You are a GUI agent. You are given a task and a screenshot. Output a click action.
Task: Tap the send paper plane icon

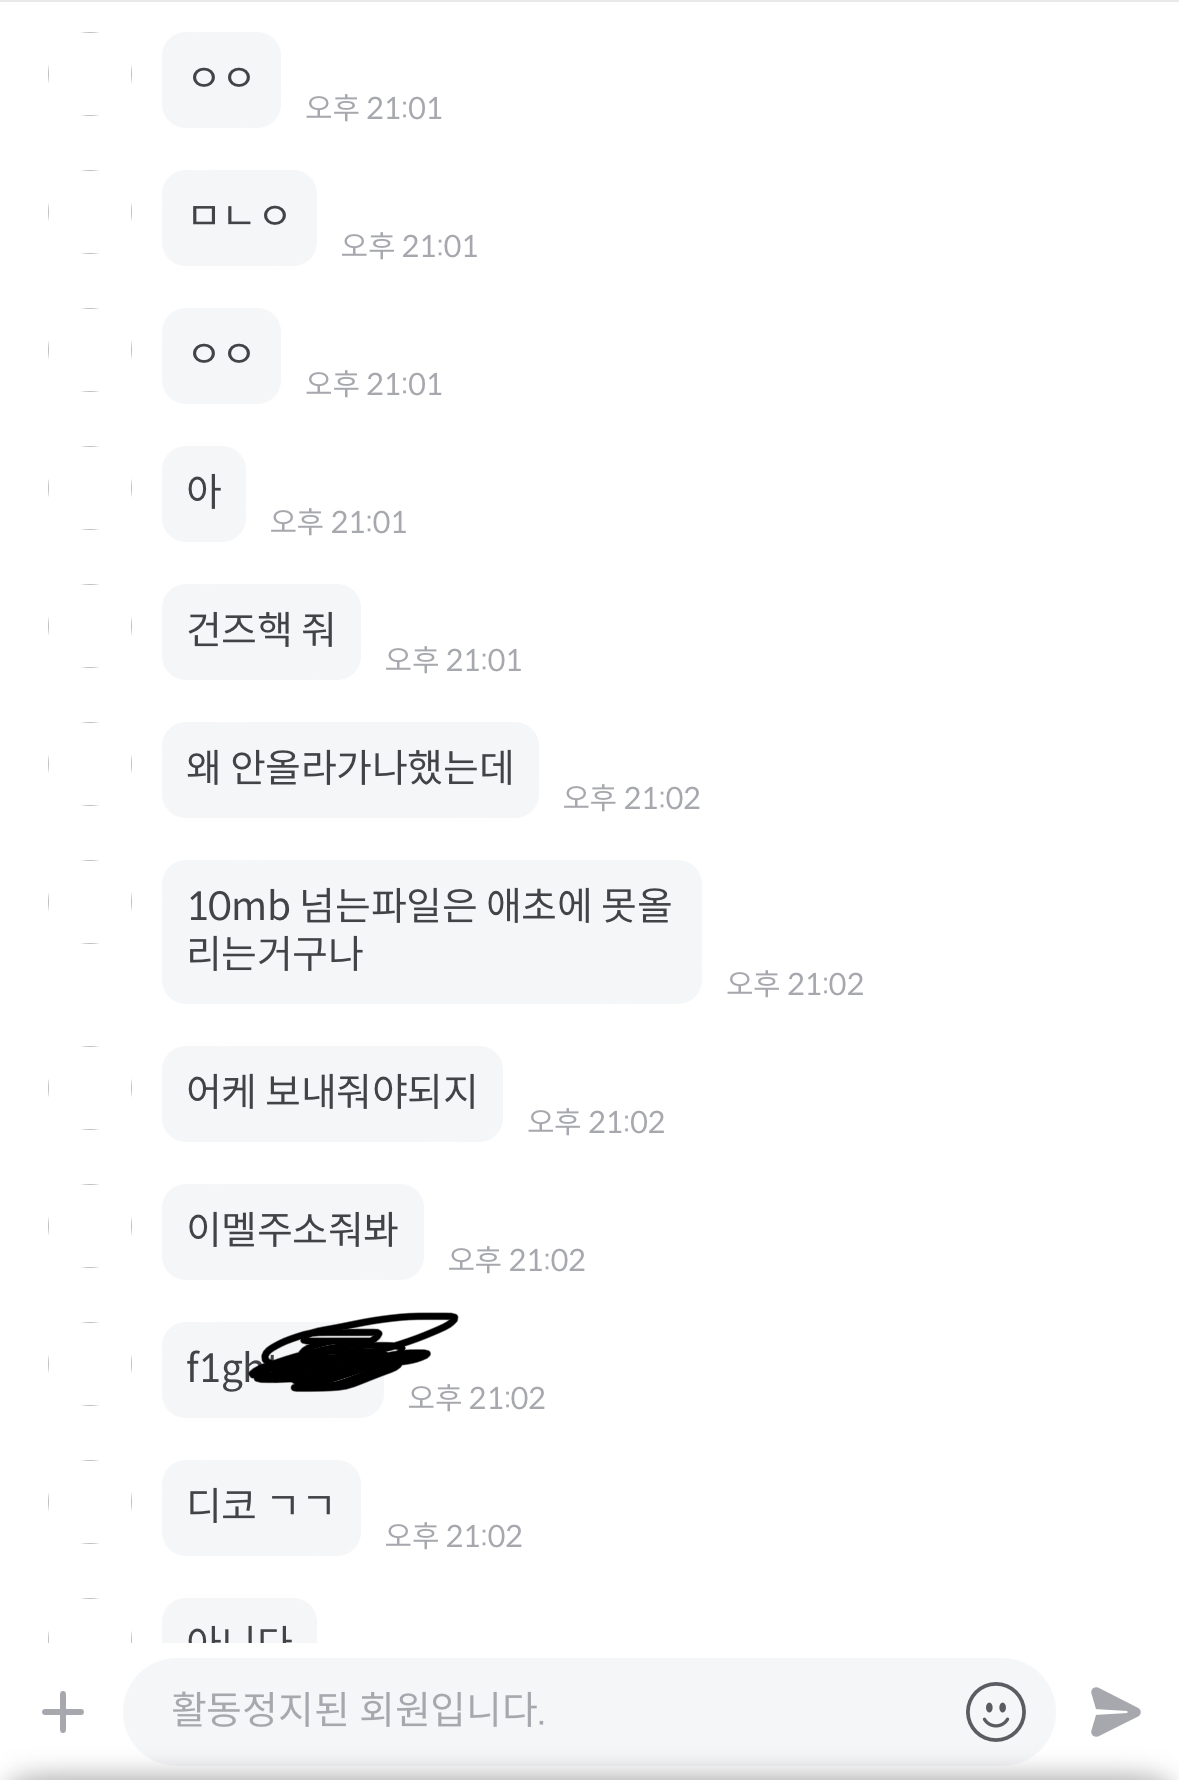click(x=1115, y=1712)
